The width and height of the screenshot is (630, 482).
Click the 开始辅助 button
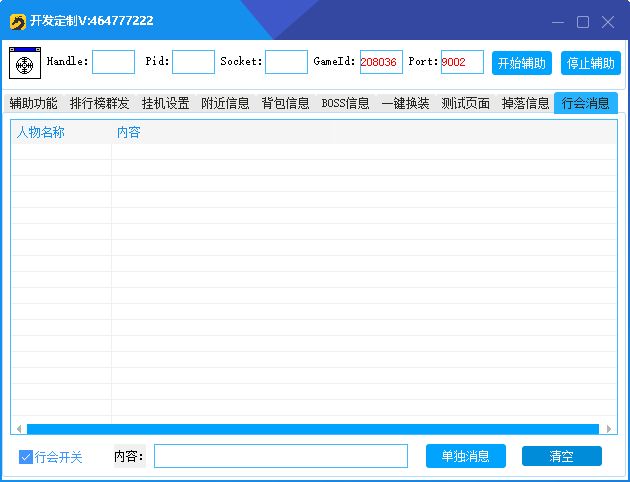(521, 63)
